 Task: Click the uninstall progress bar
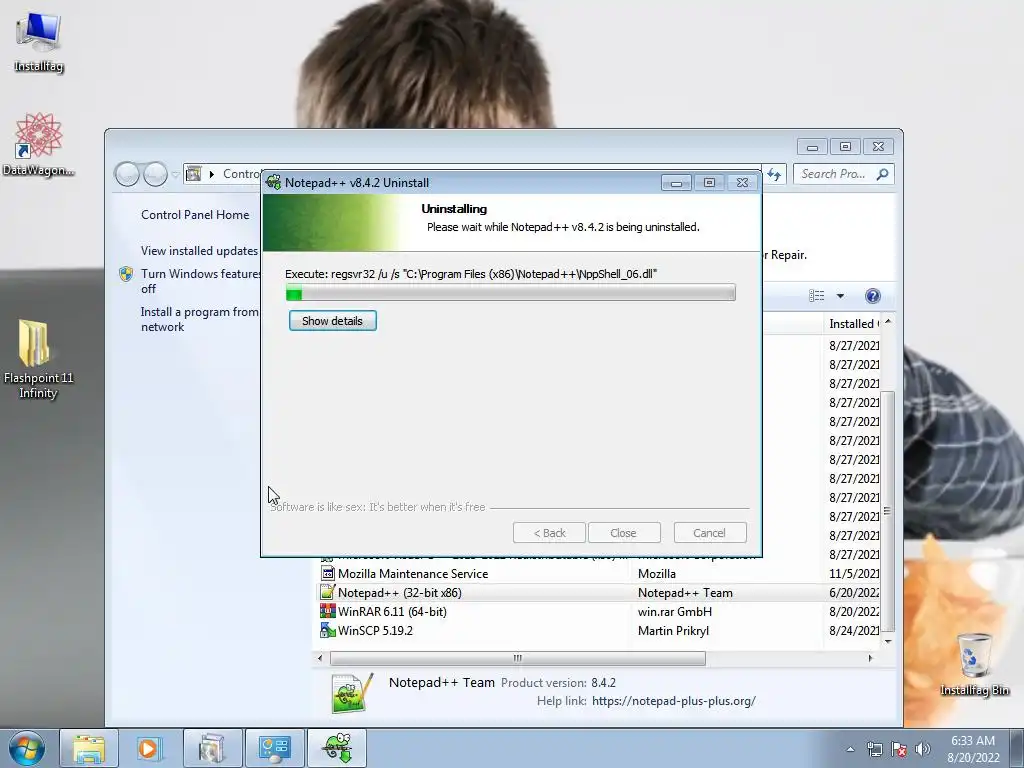click(511, 293)
